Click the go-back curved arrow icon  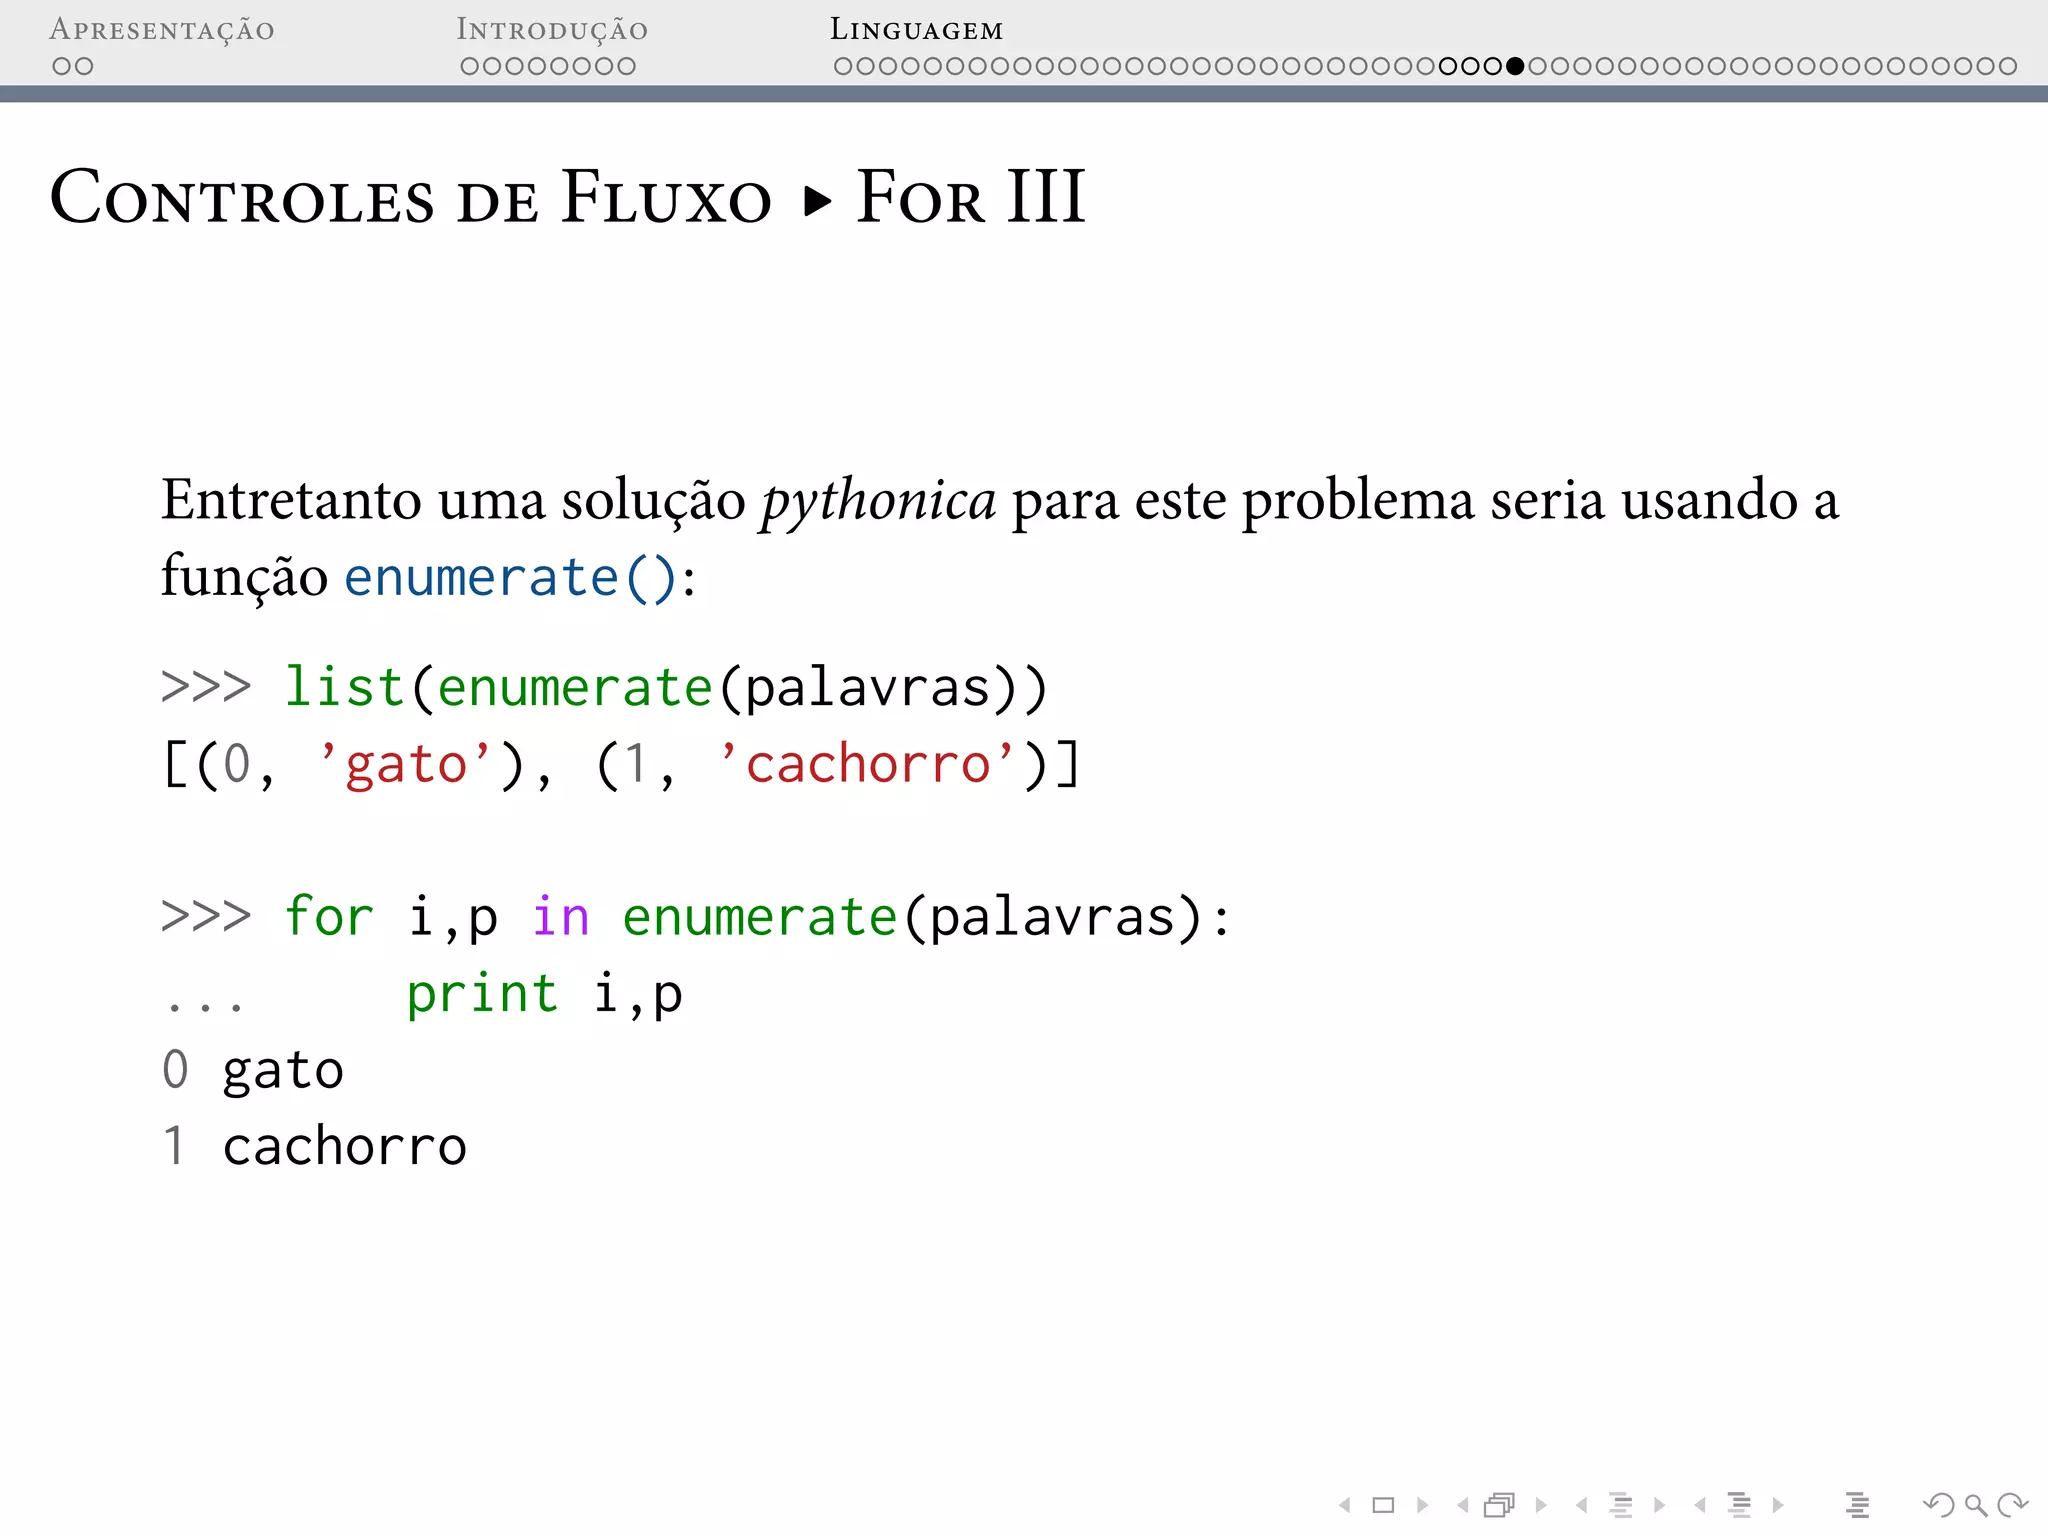point(1939,1505)
